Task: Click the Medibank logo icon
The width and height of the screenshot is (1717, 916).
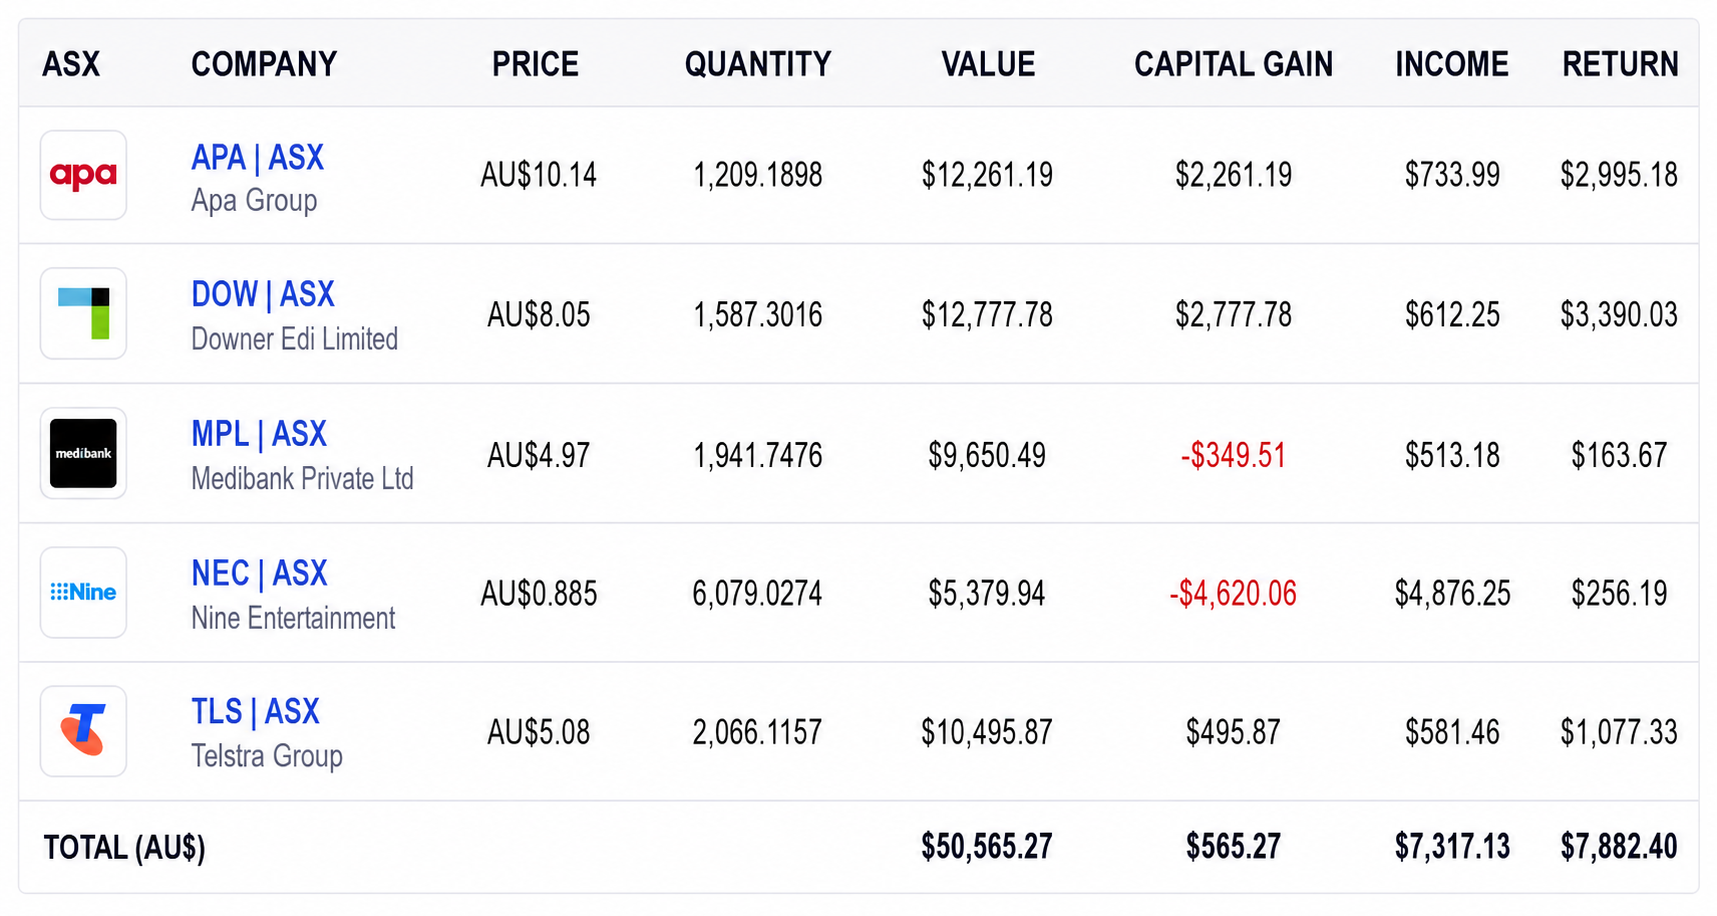Action: (x=83, y=453)
